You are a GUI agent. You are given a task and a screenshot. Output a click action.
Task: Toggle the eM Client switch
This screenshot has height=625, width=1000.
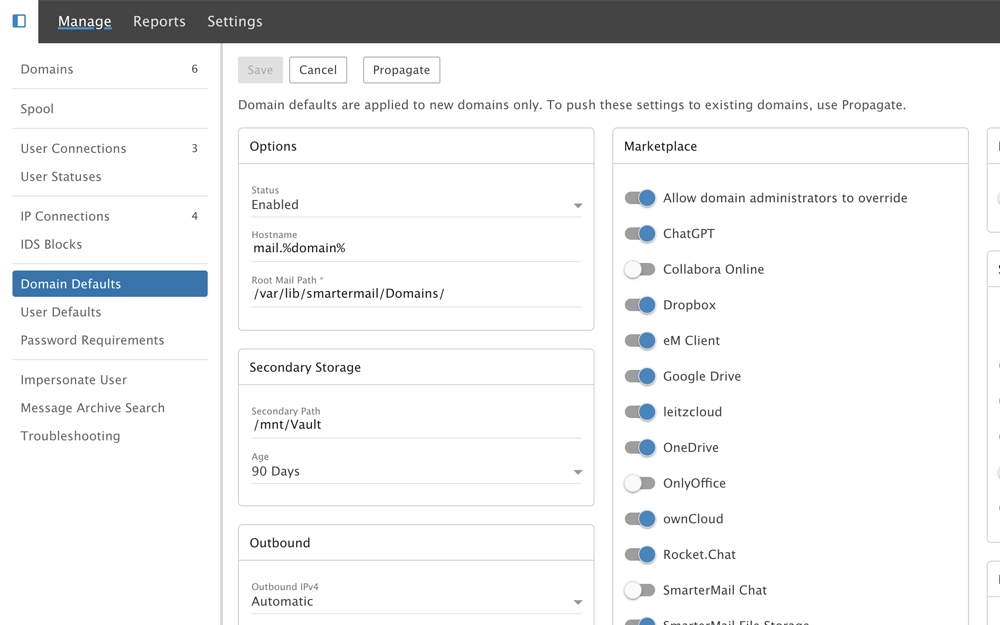640,341
